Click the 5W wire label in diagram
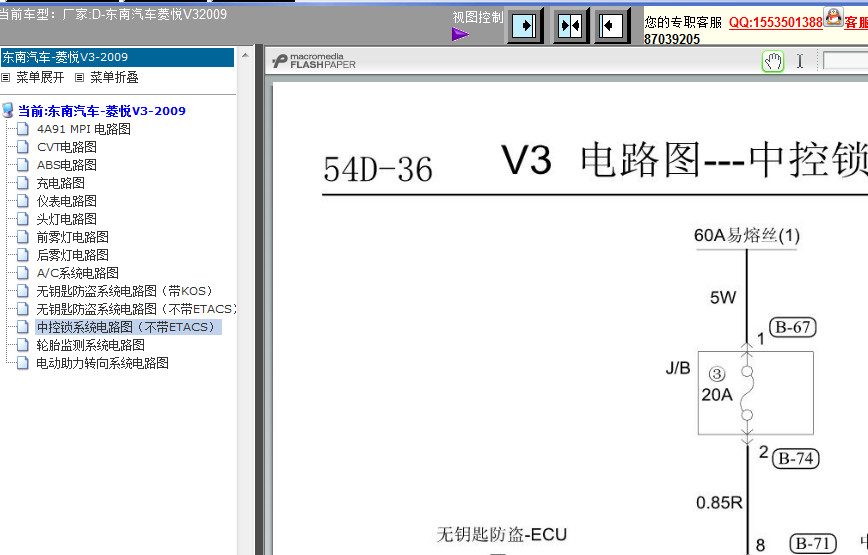The height and width of the screenshot is (555, 868). (x=723, y=298)
